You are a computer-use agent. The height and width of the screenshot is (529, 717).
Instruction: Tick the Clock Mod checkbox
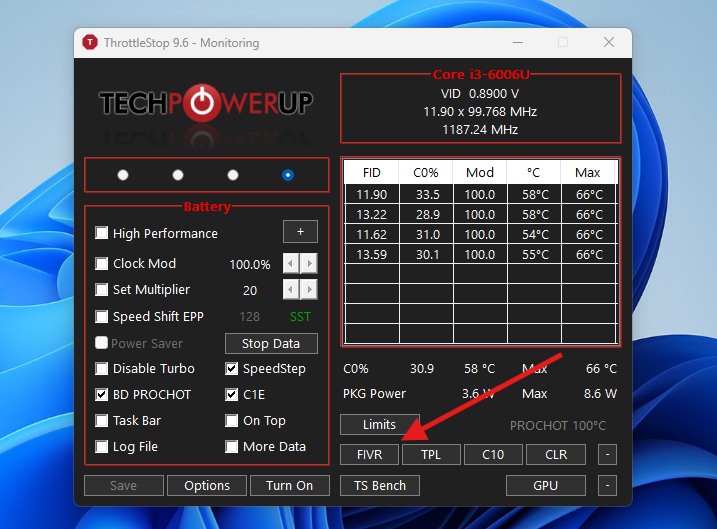(x=102, y=263)
